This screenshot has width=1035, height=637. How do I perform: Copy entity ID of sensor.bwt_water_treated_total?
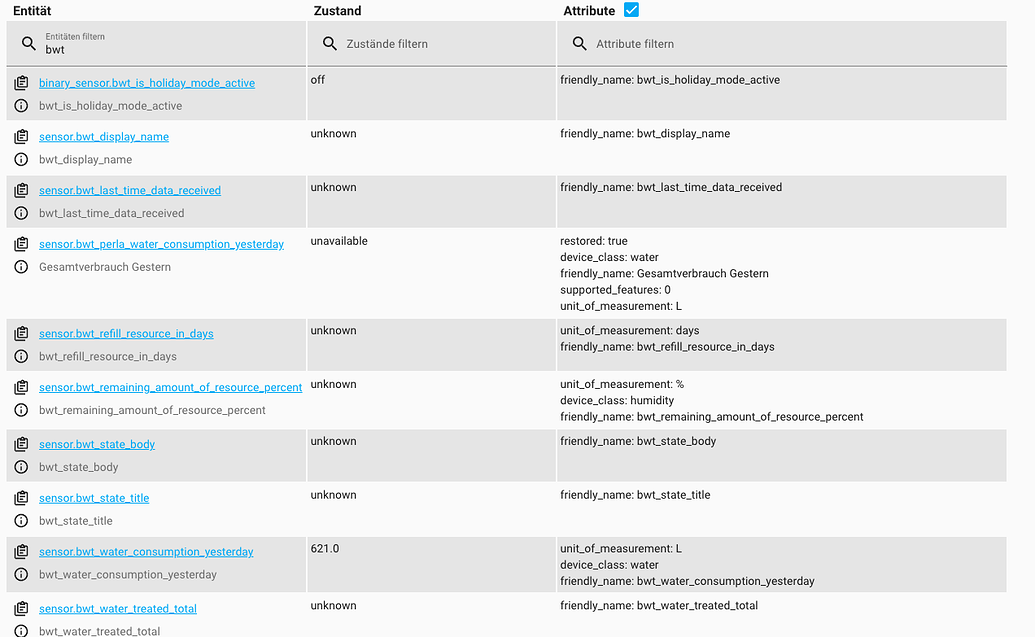tap(20, 608)
